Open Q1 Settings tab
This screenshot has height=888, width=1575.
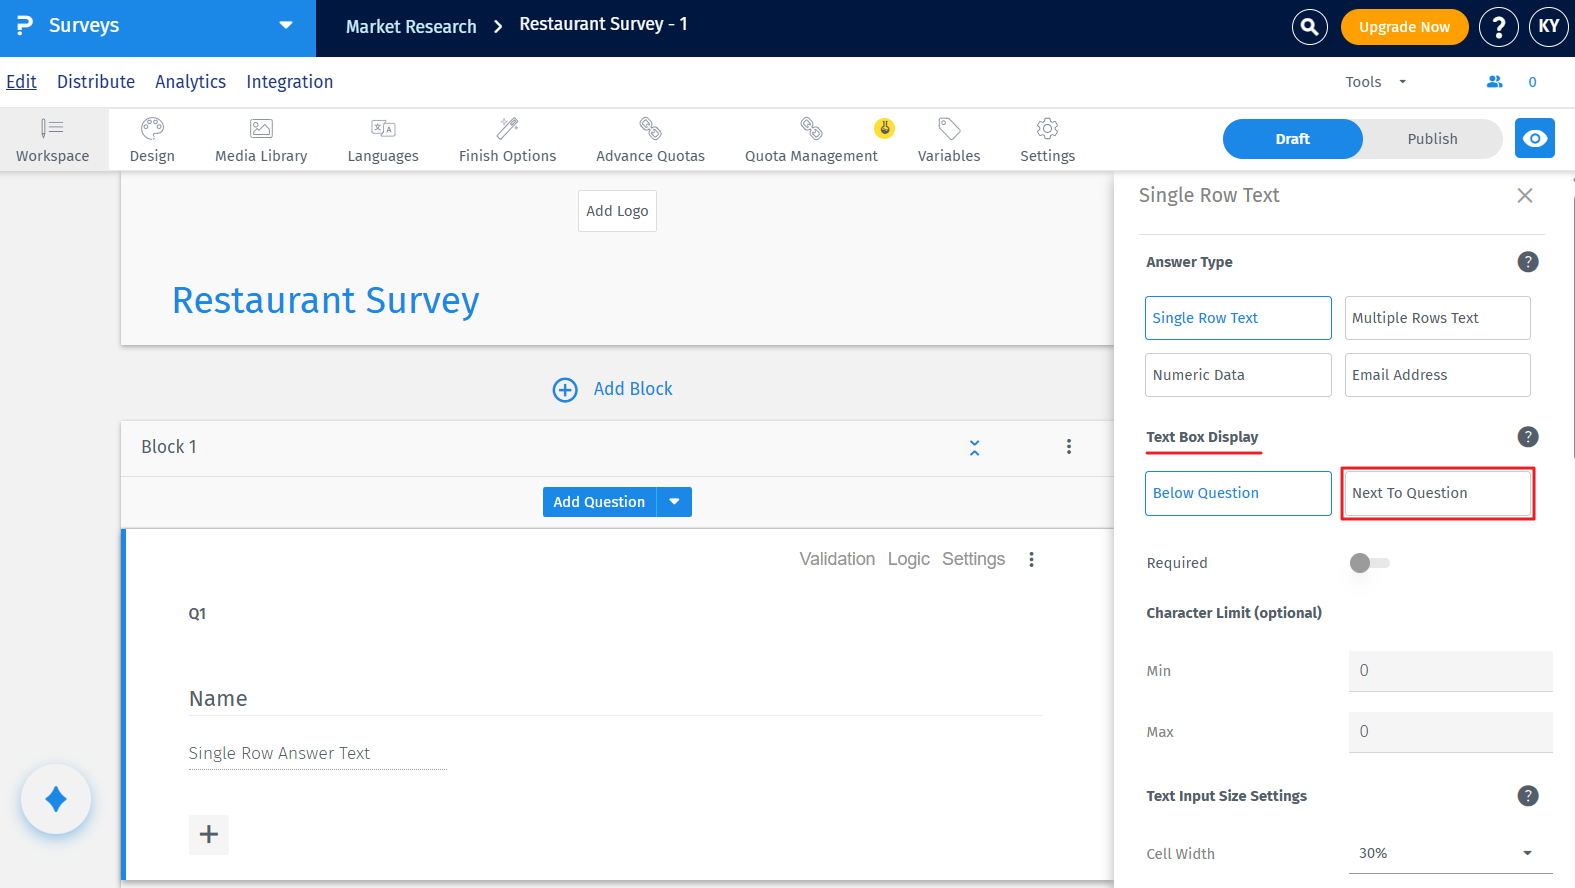tap(973, 559)
